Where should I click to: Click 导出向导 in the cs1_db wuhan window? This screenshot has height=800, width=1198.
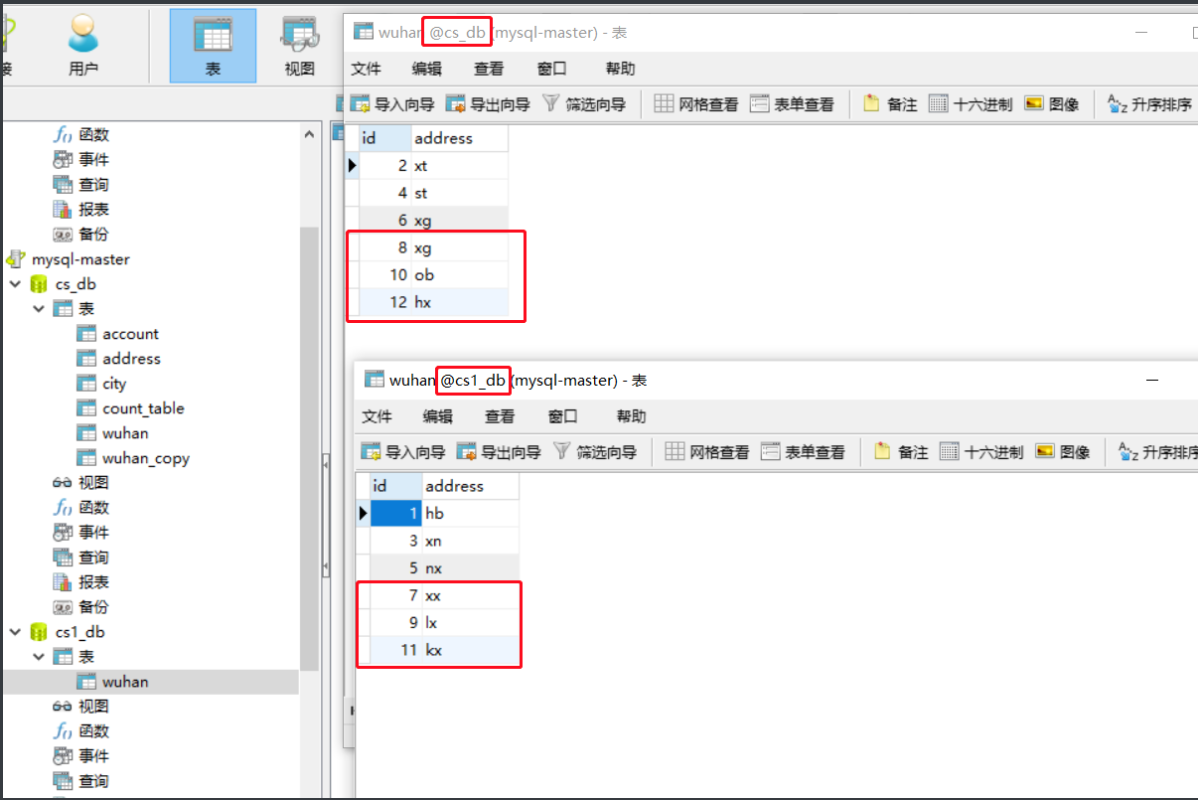[498, 452]
